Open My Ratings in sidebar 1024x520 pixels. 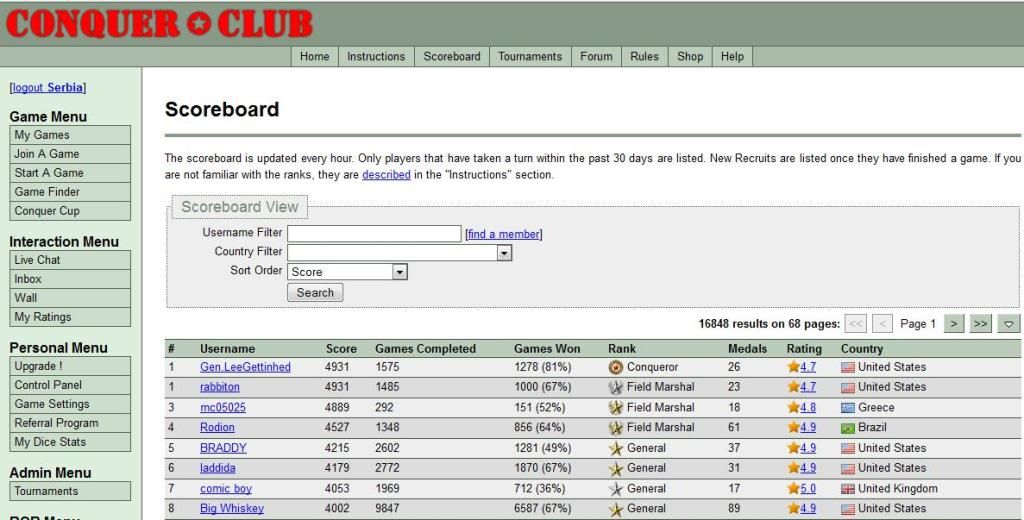coord(70,317)
